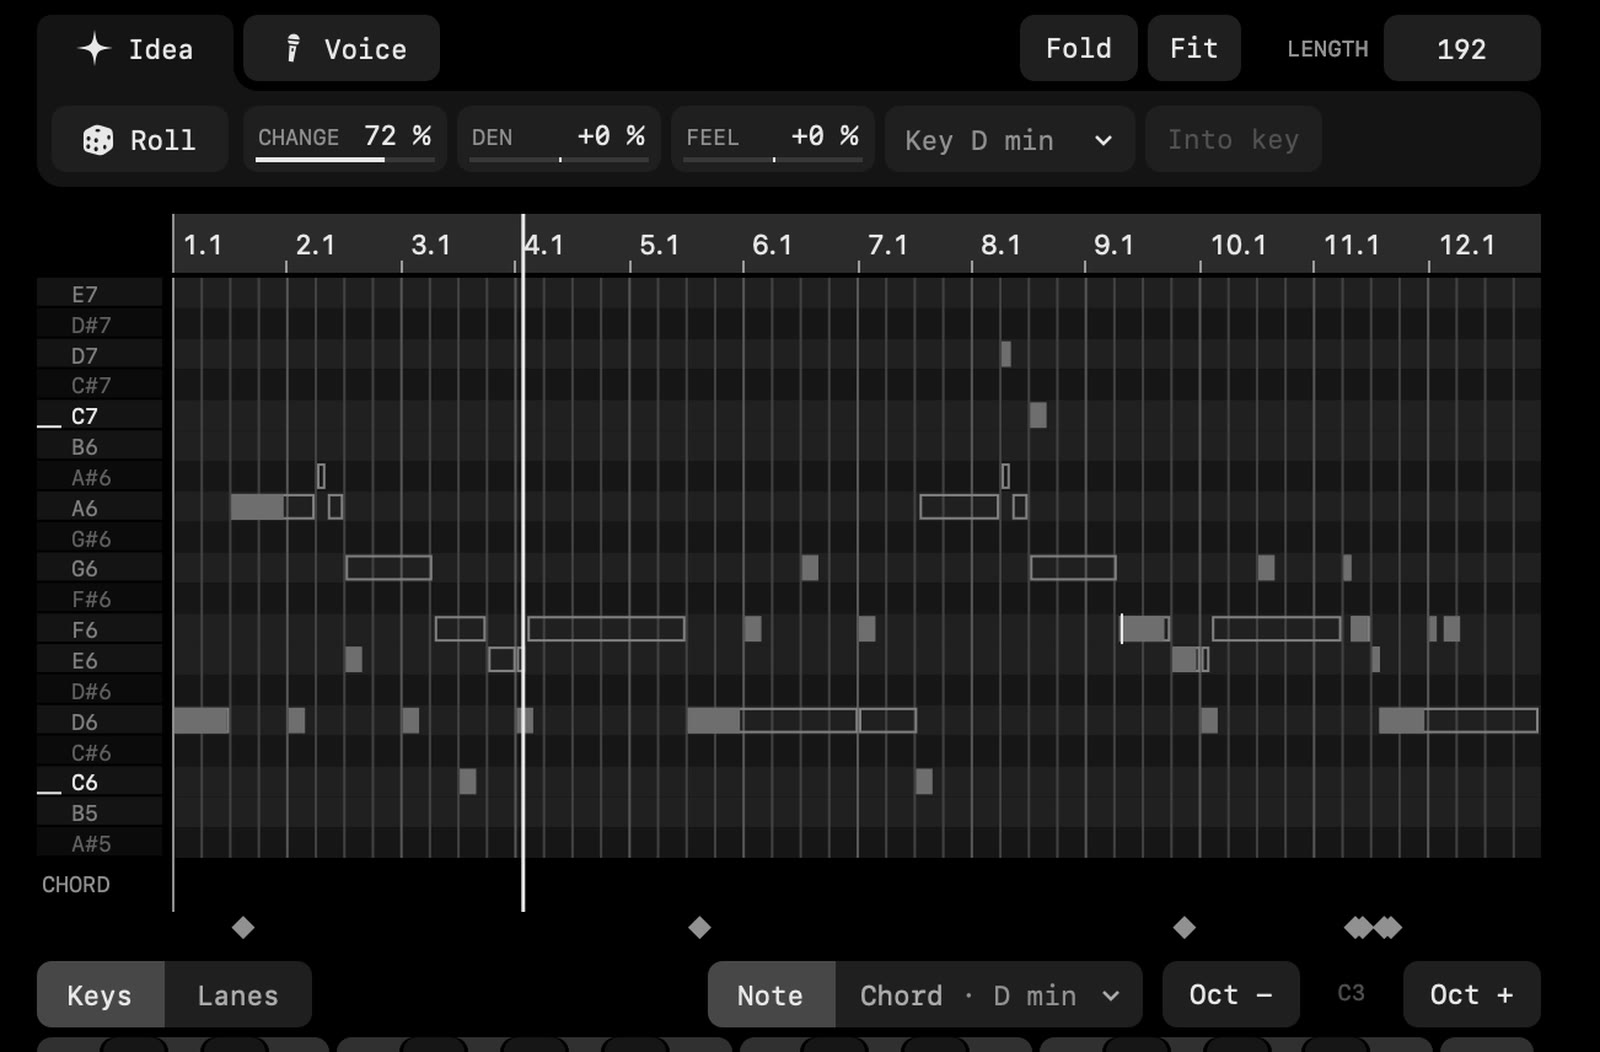Adjust the DEN +0 % slider
Screen dimensions: 1600x1052
tap(559, 139)
